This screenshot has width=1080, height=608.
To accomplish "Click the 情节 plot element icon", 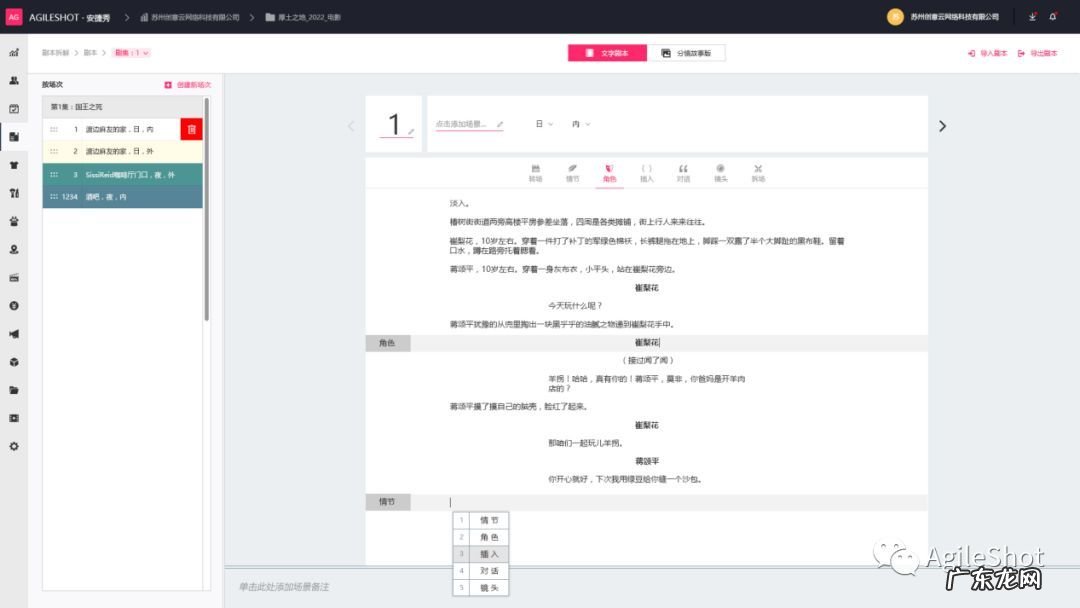I will [x=573, y=170].
